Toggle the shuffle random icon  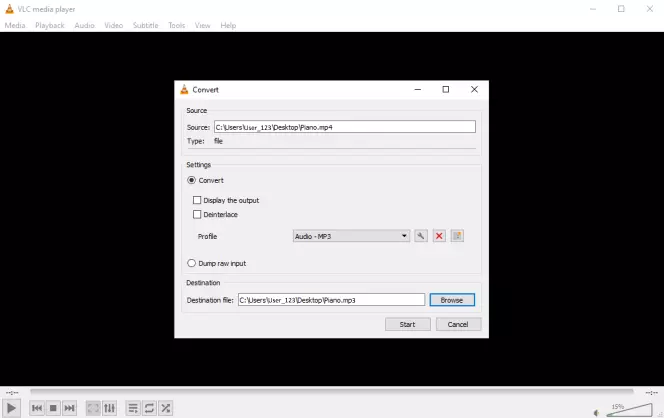(x=166, y=408)
